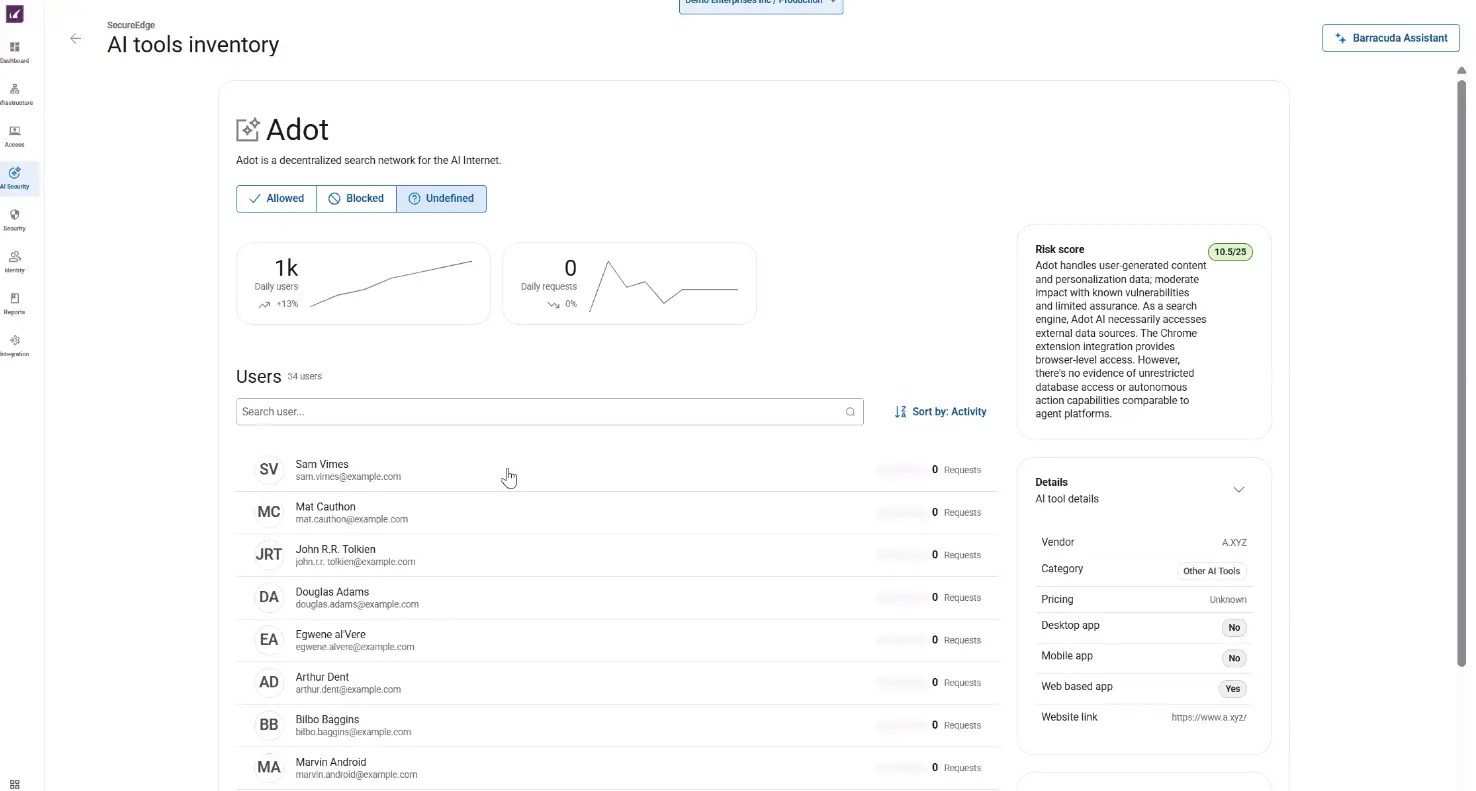Click the Other AI Tools category chip
This screenshot has height=791, width=1476.
pos(1211,571)
